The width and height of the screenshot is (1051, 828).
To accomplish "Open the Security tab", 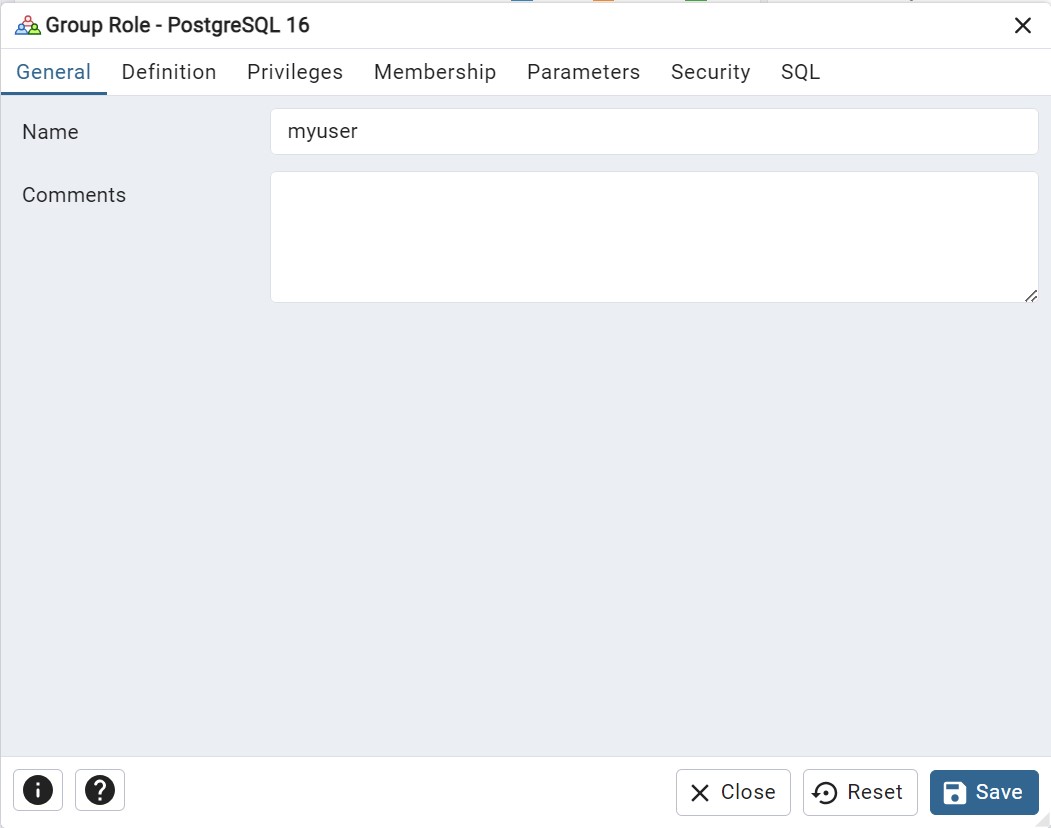I will click(x=710, y=72).
